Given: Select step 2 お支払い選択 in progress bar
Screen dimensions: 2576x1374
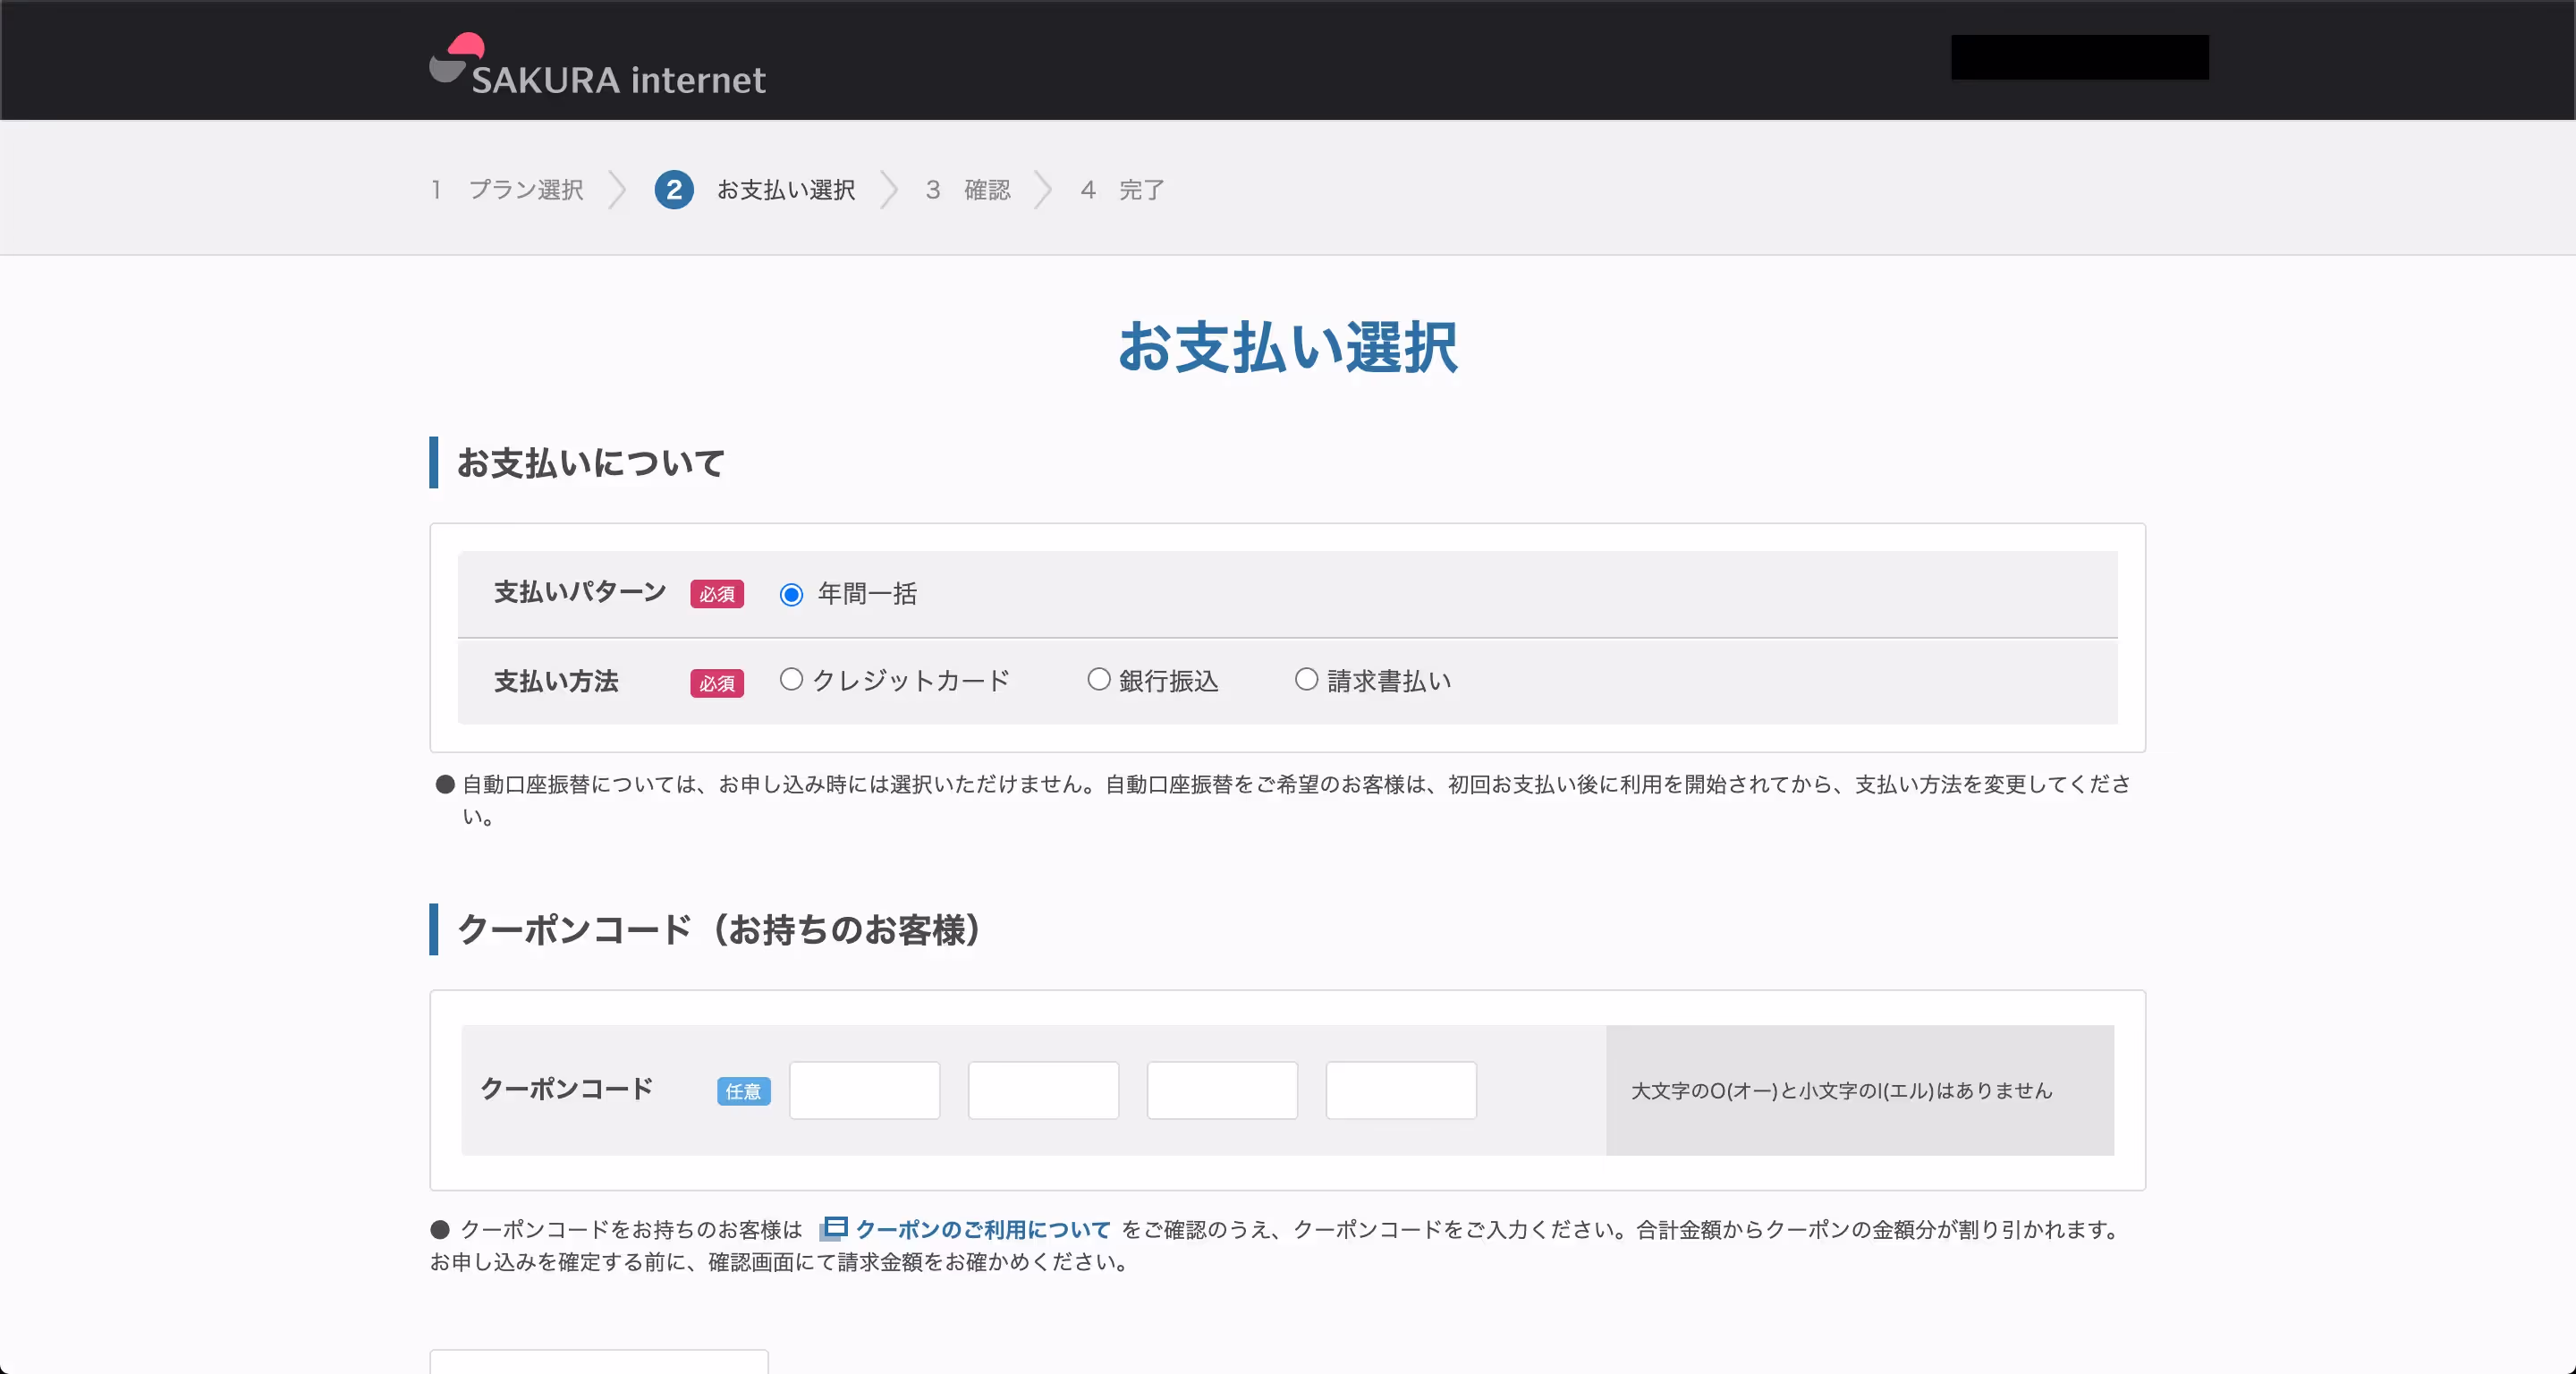Looking at the screenshot, I should coord(755,190).
